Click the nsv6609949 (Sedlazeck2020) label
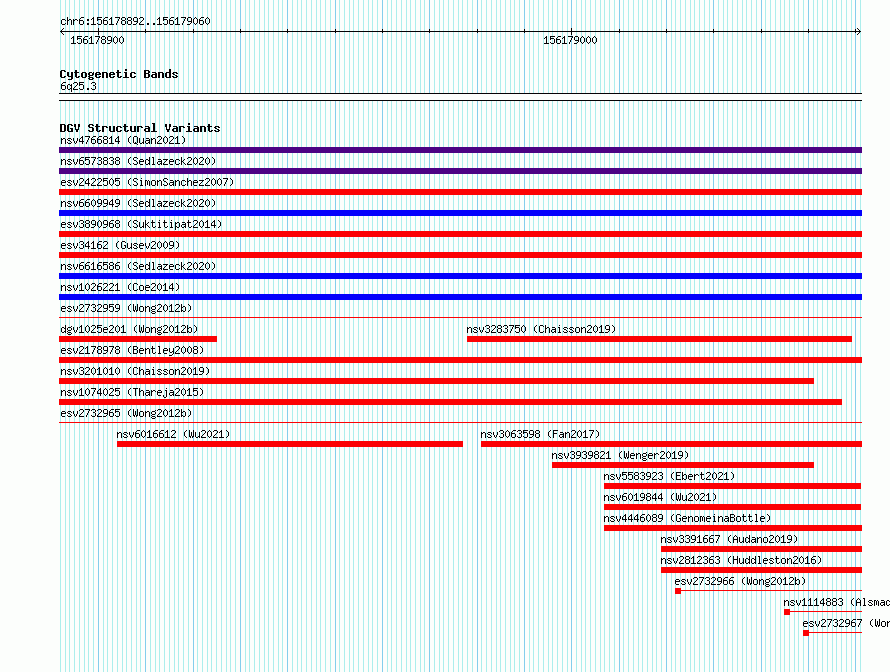This screenshot has width=890, height=672. pyautogui.click(x=138, y=203)
